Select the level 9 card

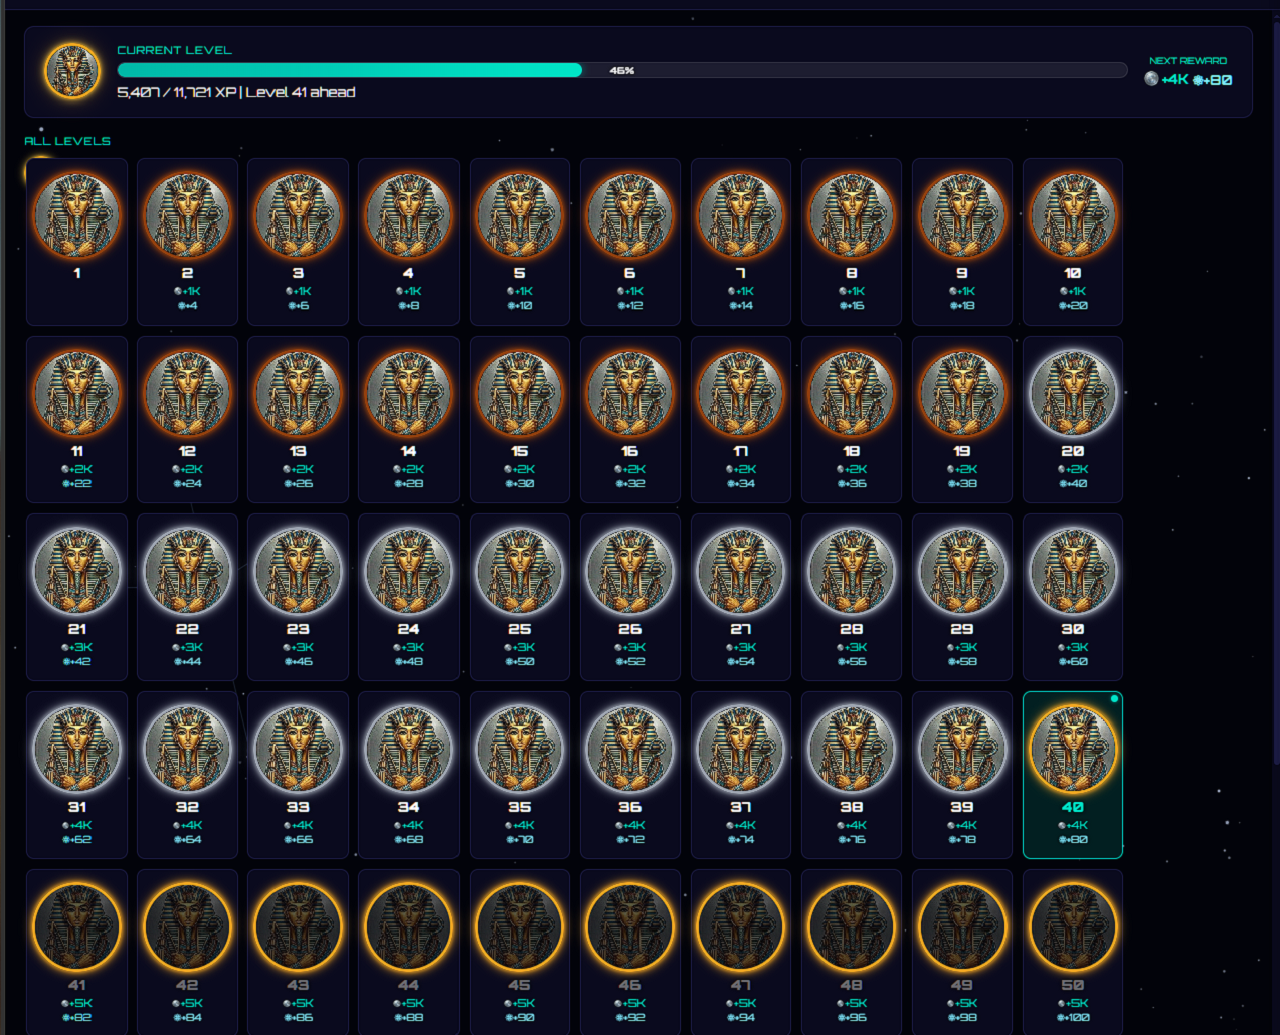coord(962,242)
